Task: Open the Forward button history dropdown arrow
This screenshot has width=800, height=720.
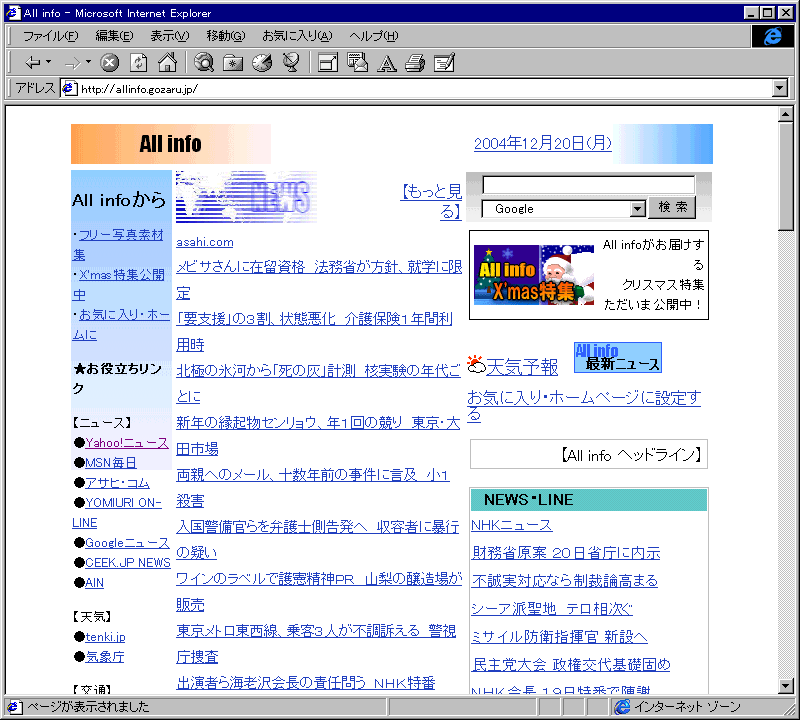Action: [88, 62]
